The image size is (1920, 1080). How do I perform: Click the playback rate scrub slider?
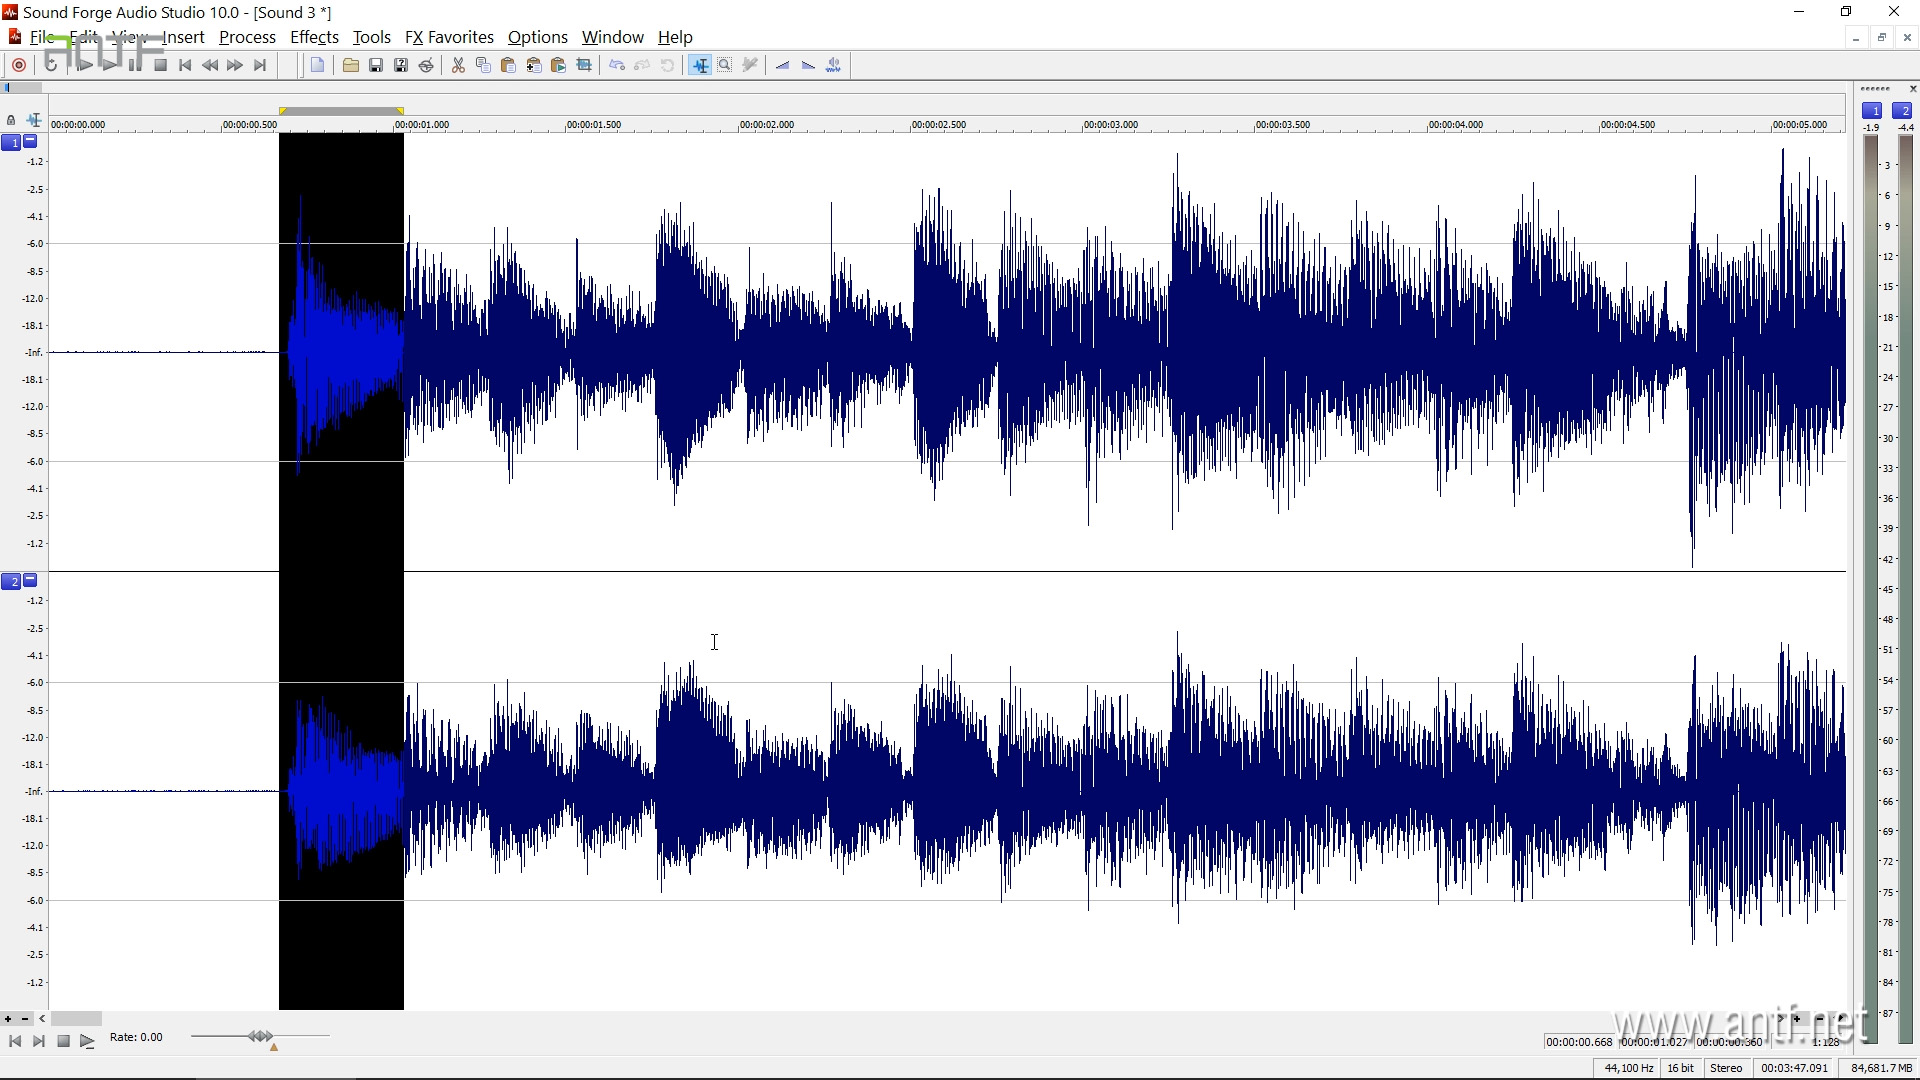pos(260,1037)
